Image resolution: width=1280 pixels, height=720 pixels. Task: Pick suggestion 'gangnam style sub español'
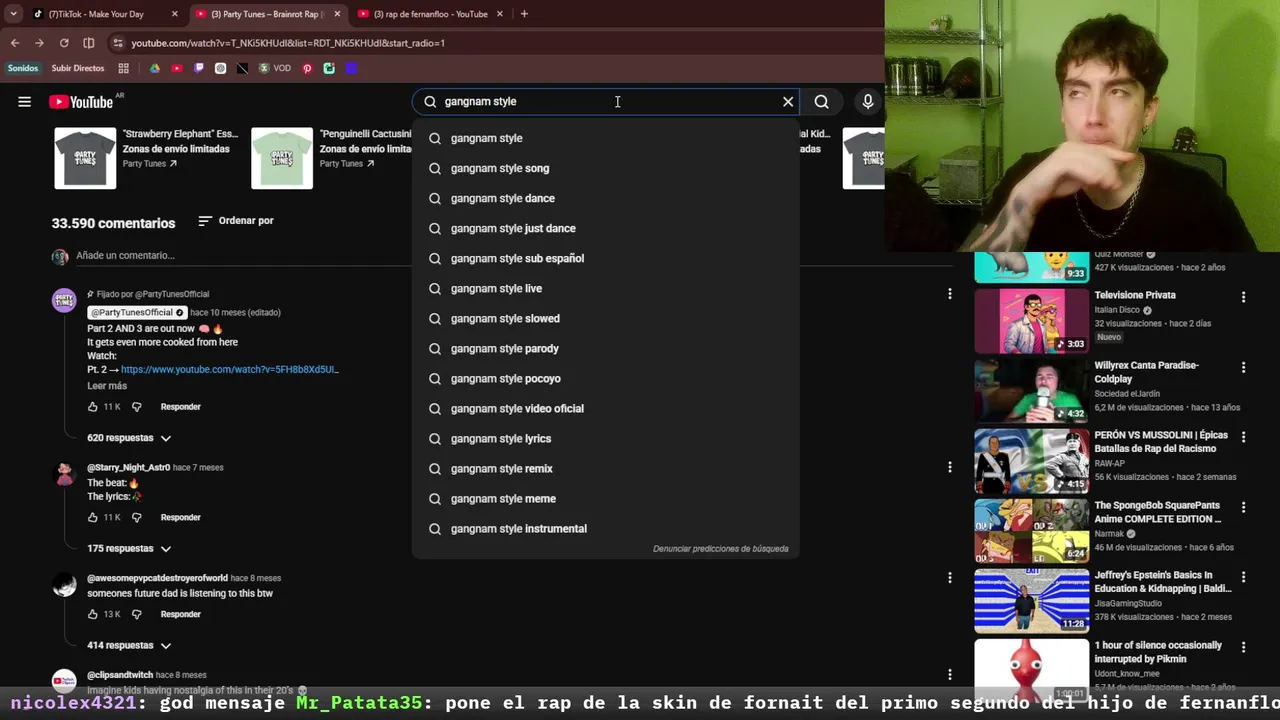(605, 258)
